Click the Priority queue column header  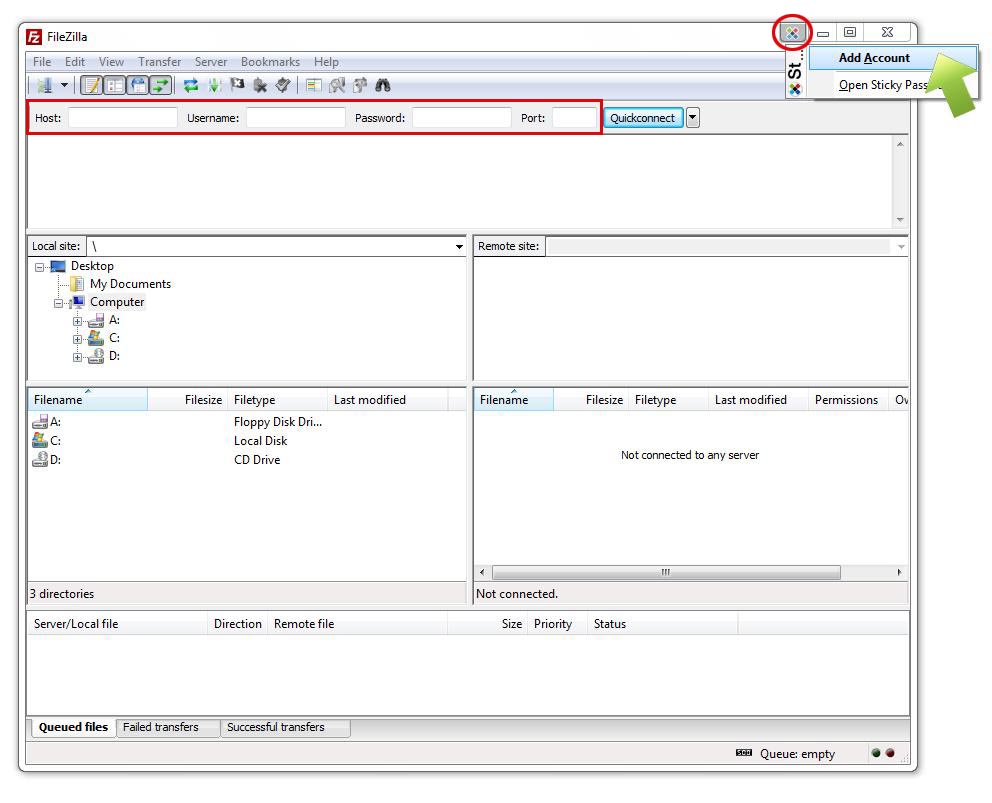(557, 624)
